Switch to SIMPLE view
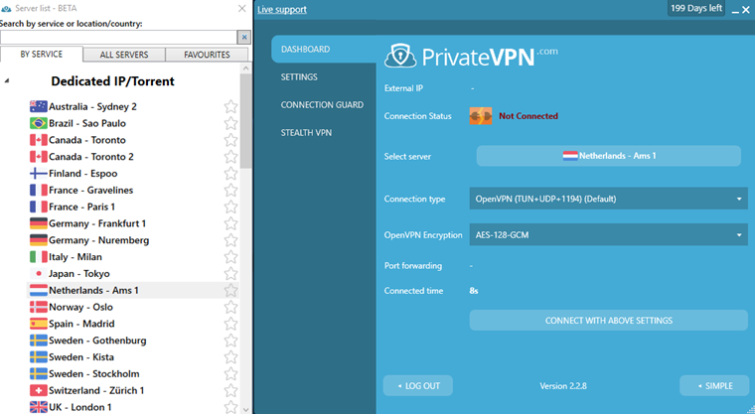 (715, 386)
